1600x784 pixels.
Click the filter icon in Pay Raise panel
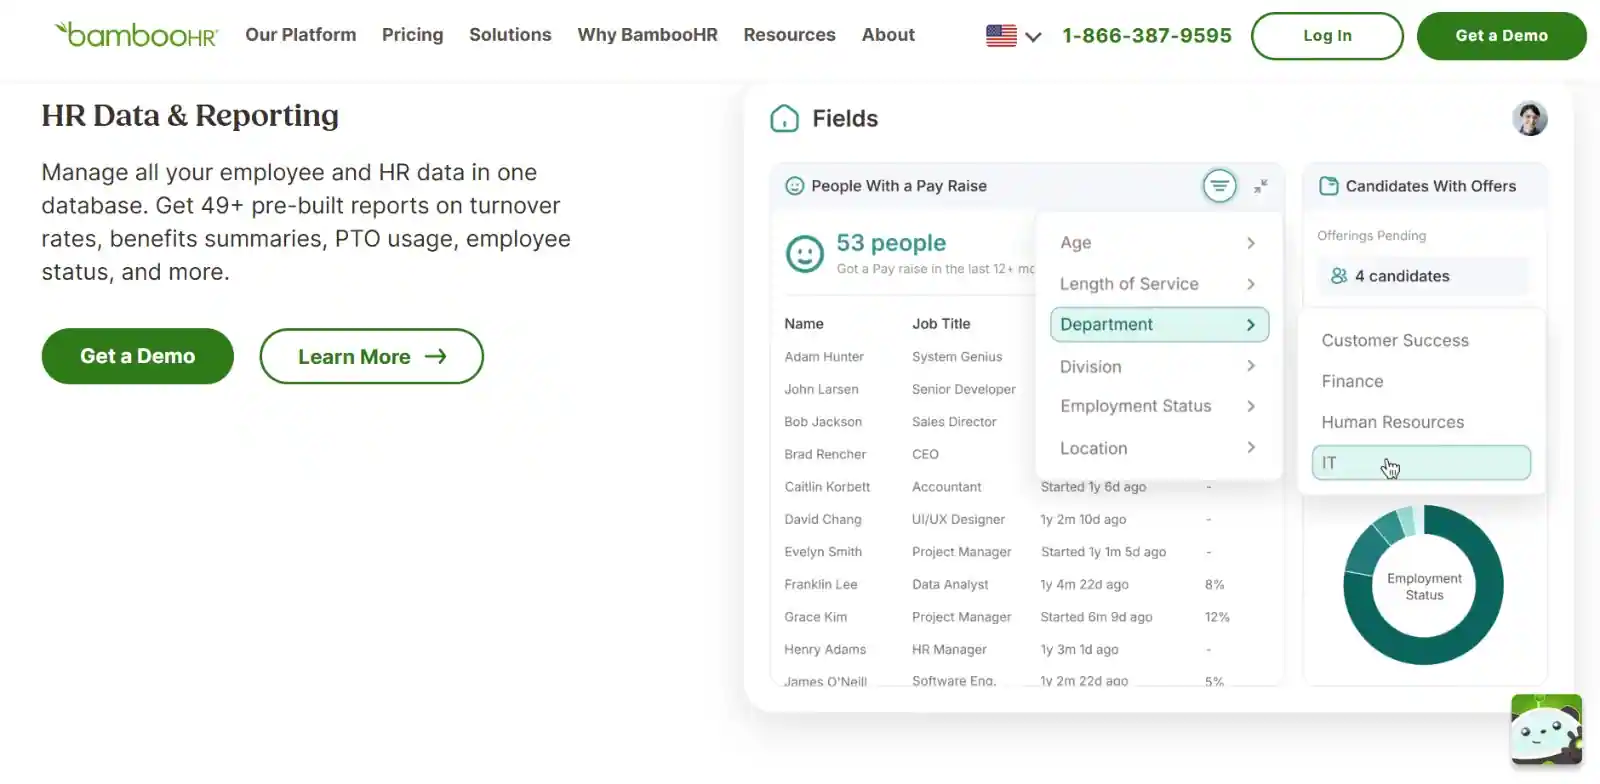tap(1219, 186)
